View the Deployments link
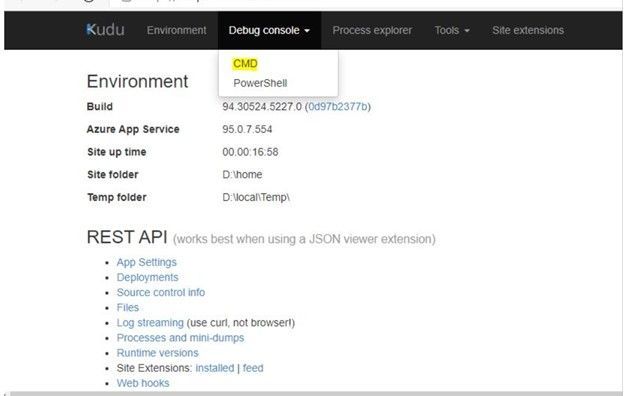Screen dimensions: 624x396 tap(147, 277)
